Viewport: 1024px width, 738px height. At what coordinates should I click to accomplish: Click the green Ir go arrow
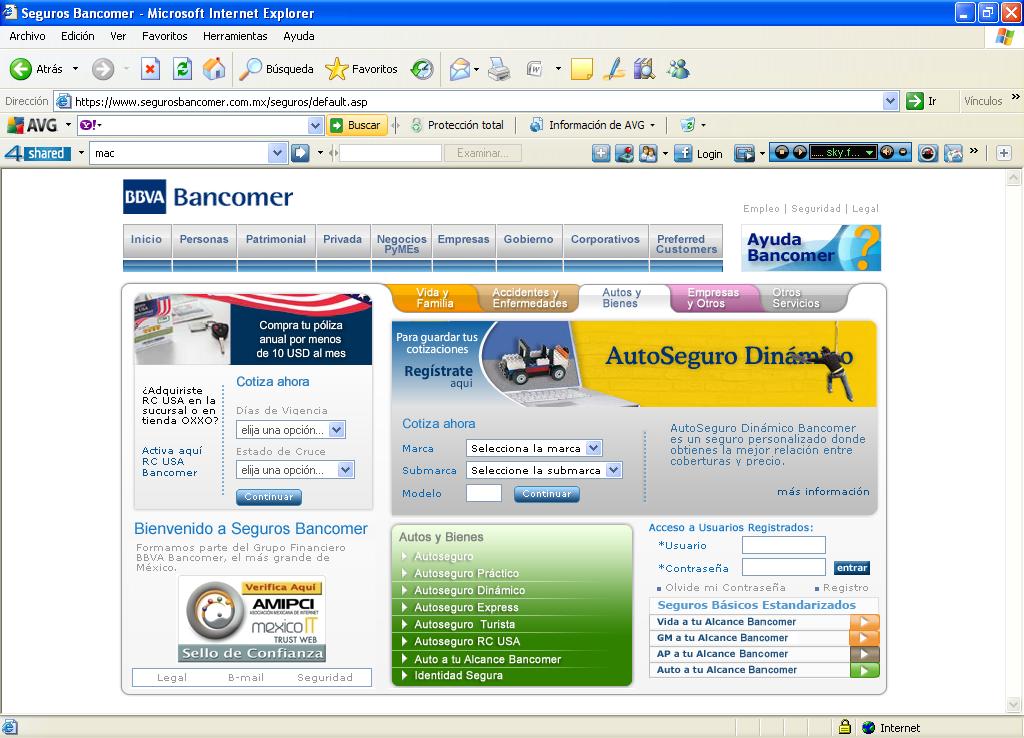tap(914, 101)
